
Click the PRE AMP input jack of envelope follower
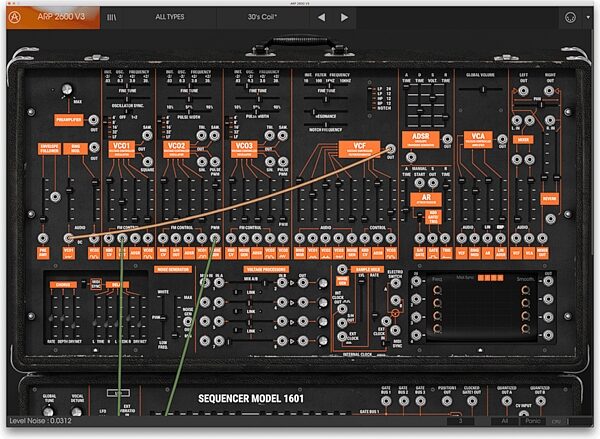[x=43, y=238]
